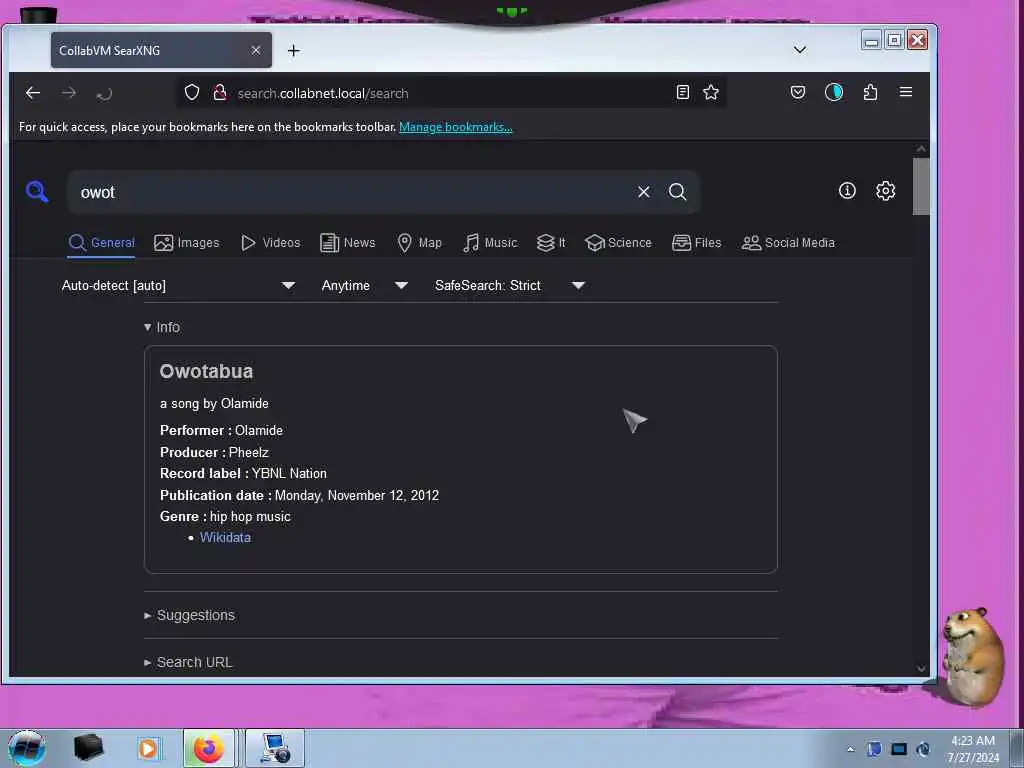Open the SearXNG about info icon
This screenshot has width=1024, height=768.
coord(847,190)
